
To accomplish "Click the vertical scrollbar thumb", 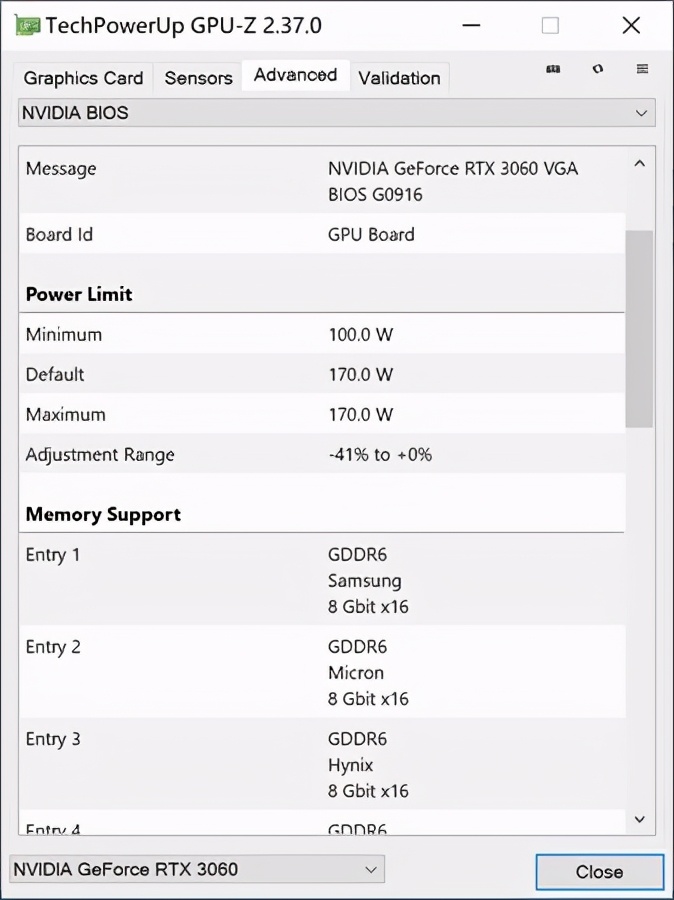I will coord(639,328).
